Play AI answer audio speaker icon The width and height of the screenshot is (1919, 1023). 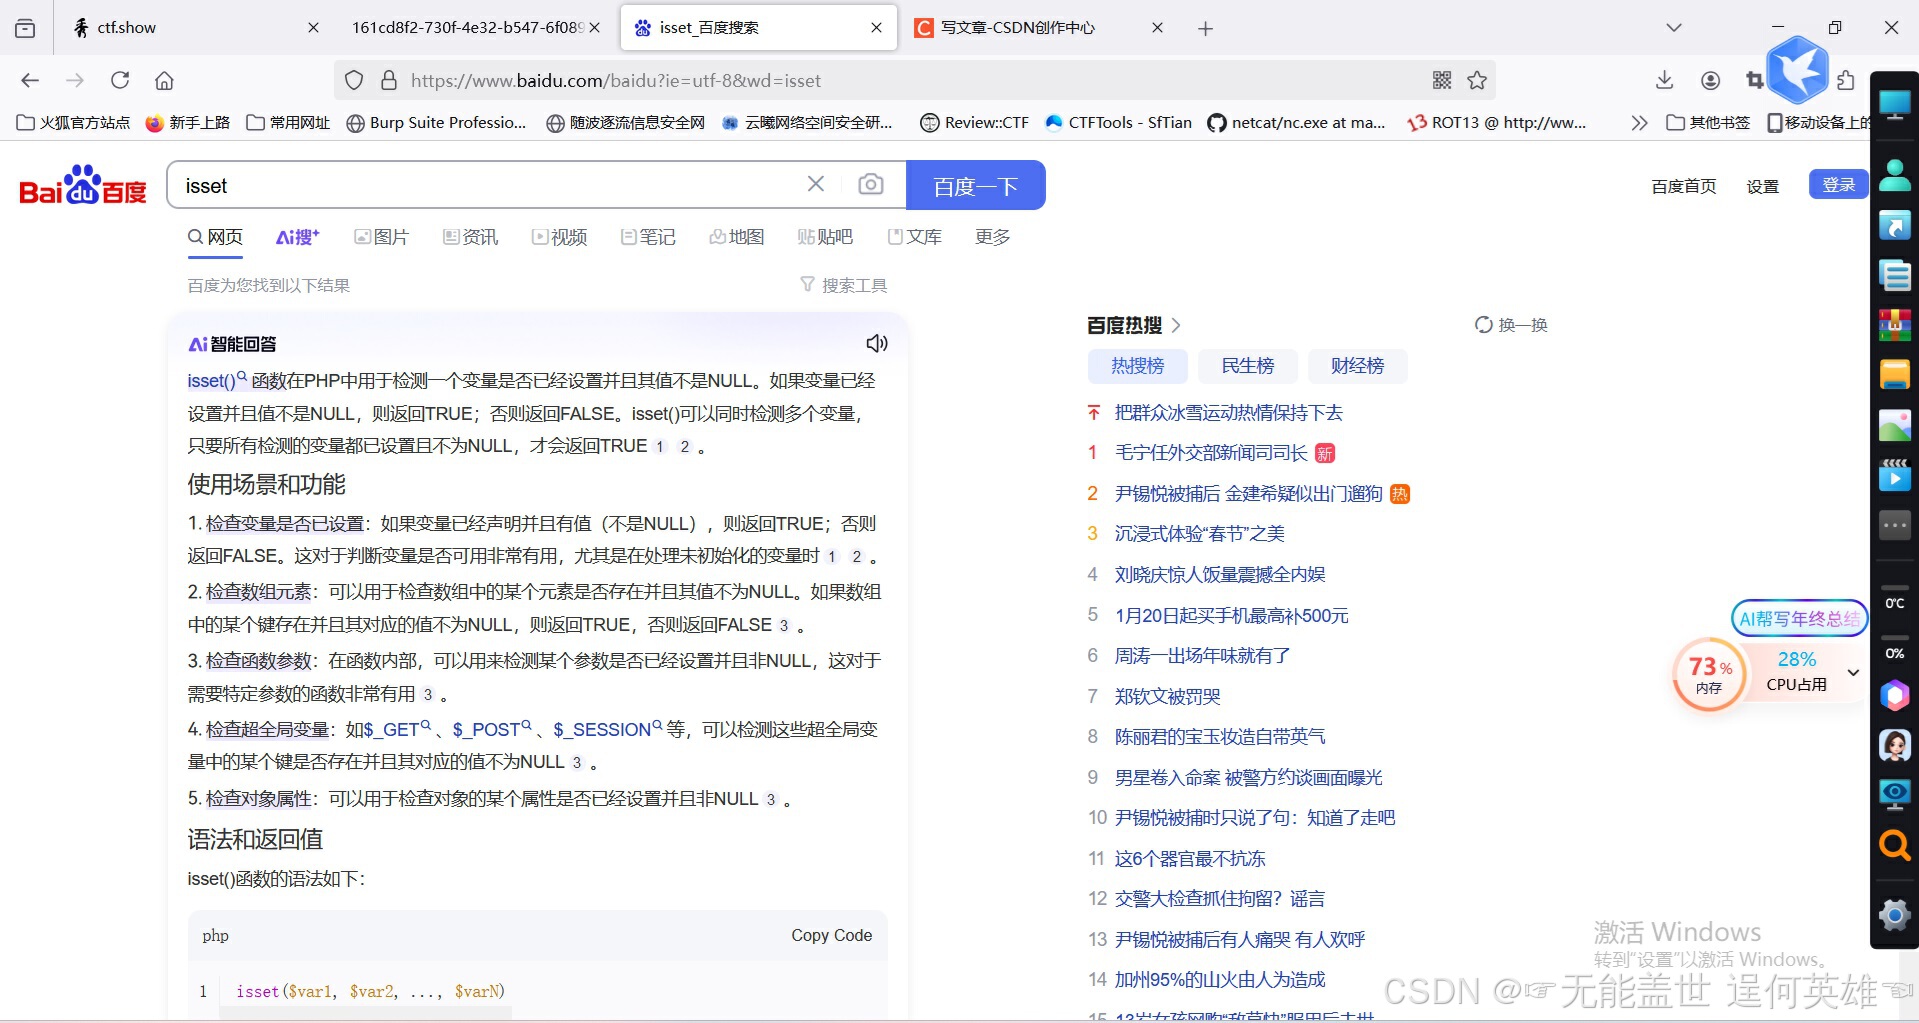pyautogui.click(x=877, y=343)
